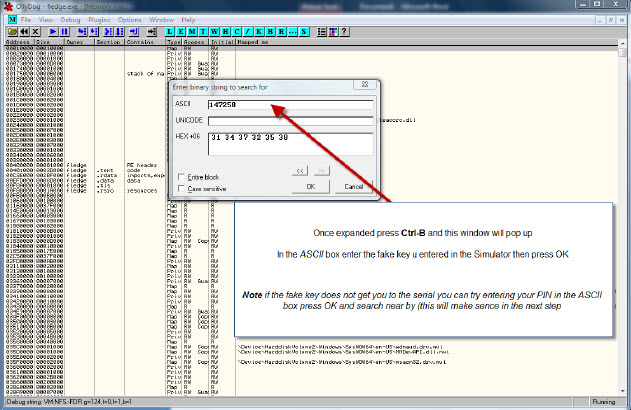631x410 pixels.
Task: Click the Open file folder toolbar icon
Action: tap(12, 31)
